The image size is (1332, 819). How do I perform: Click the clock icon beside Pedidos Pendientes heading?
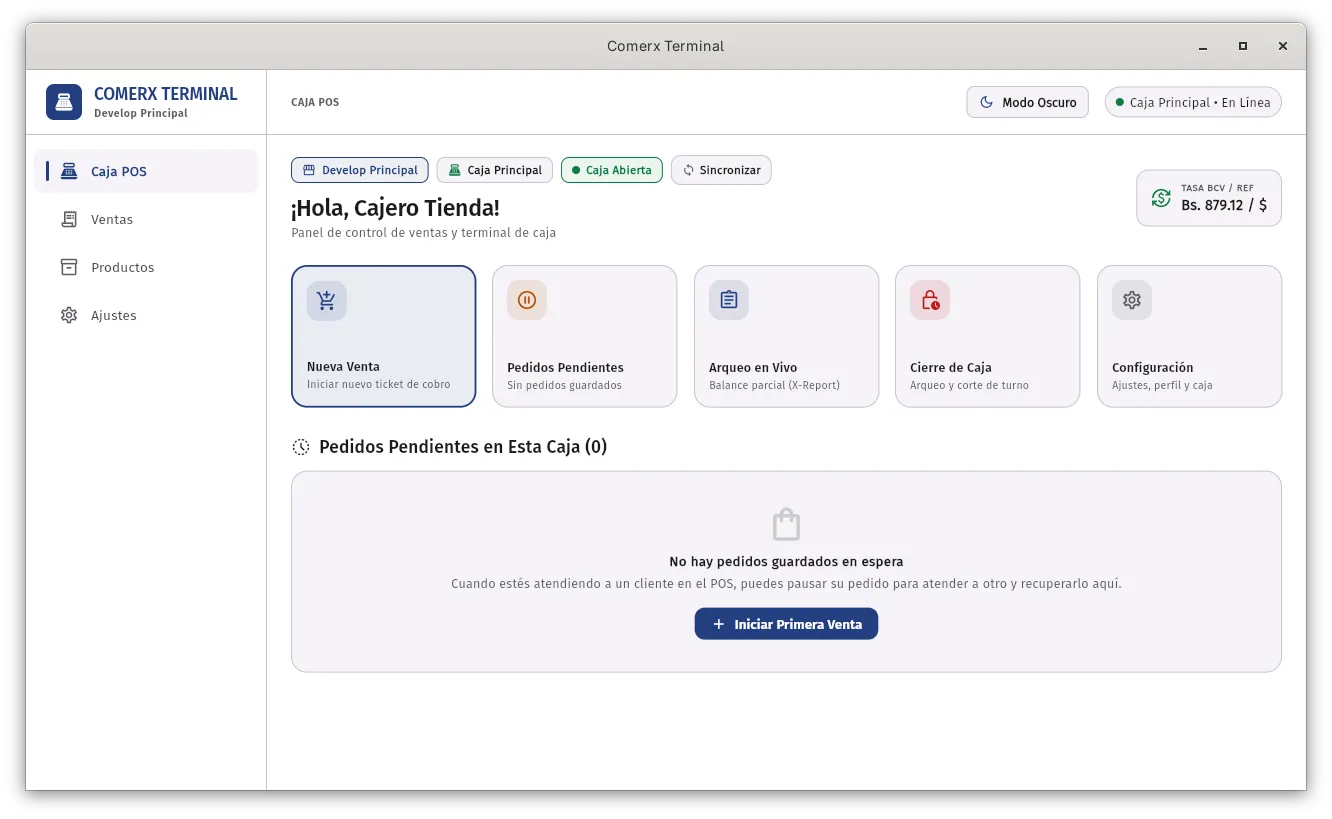(301, 447)
